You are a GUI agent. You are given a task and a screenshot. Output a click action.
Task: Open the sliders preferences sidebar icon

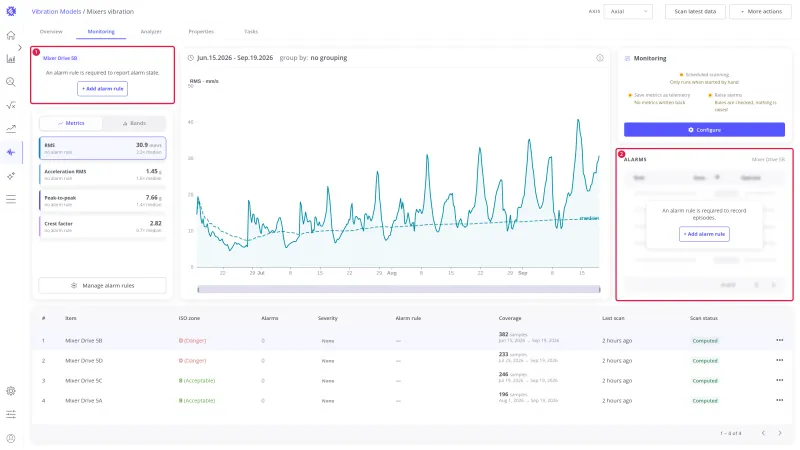11,414
